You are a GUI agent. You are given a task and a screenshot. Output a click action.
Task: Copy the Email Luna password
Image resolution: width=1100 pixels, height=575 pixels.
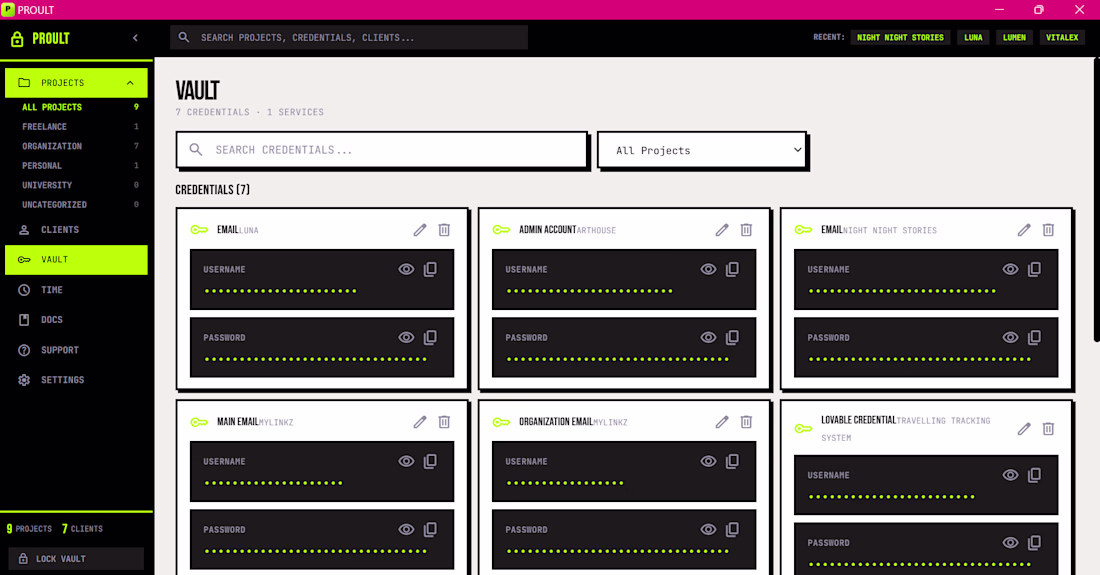coord(430,337)
